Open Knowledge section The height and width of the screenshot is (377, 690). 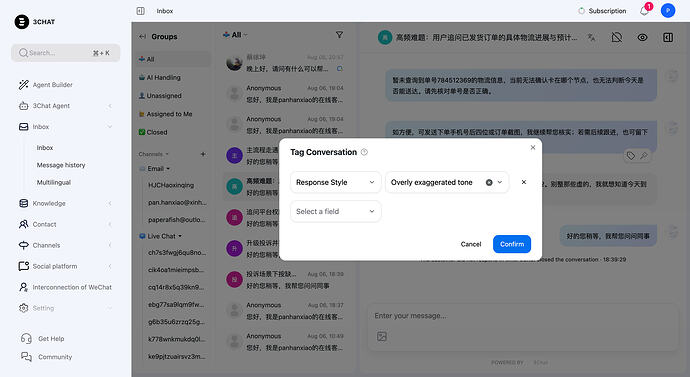[49, 203]
